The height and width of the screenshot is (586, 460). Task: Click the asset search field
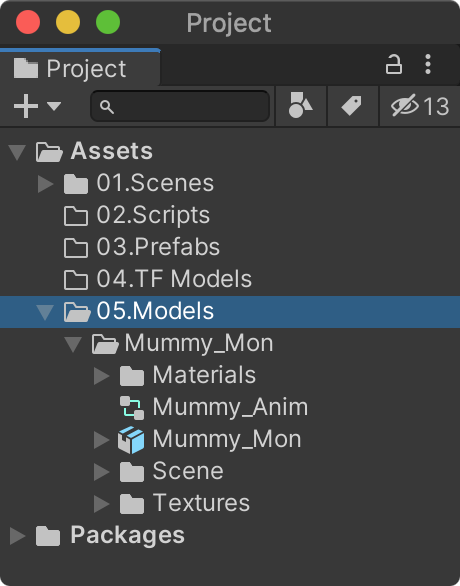point(180,106)
